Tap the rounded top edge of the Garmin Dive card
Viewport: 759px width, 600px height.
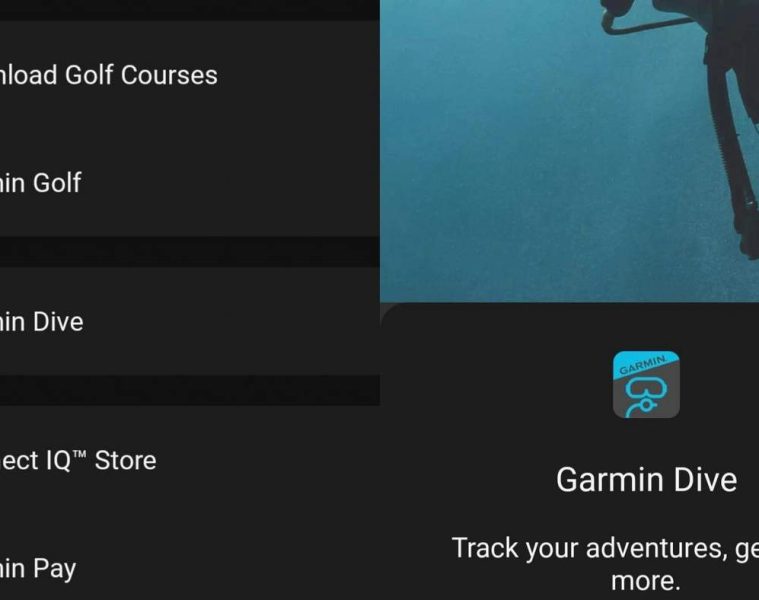[x=569, y=306]
